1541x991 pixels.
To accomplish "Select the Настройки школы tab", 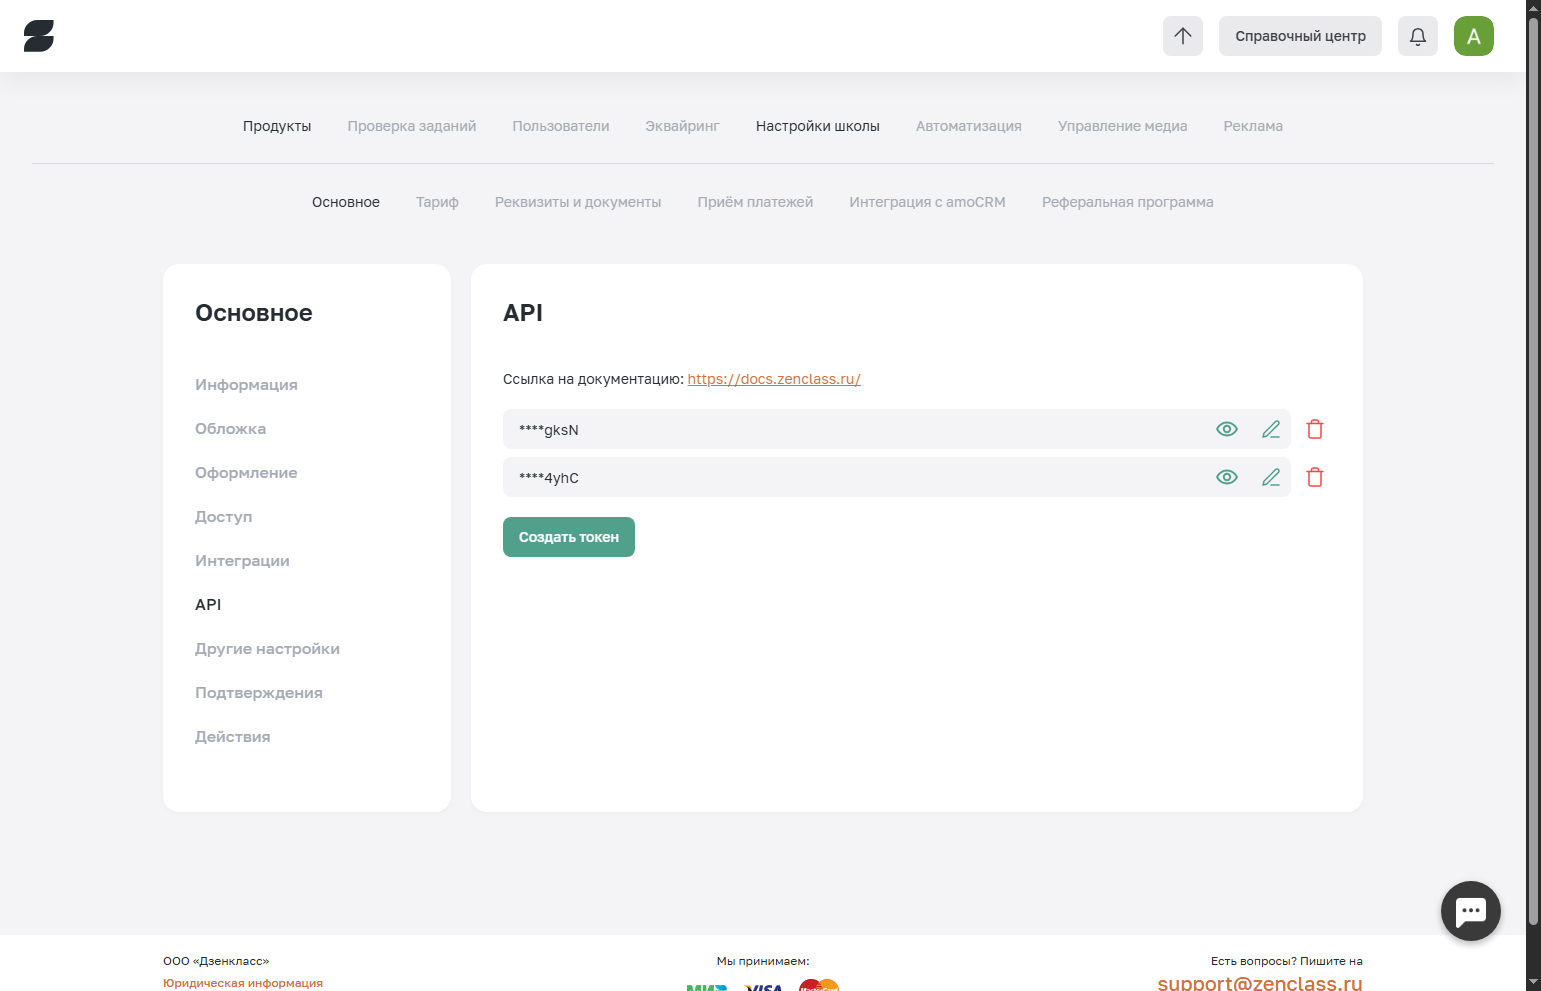I will (x=818, y=126).
